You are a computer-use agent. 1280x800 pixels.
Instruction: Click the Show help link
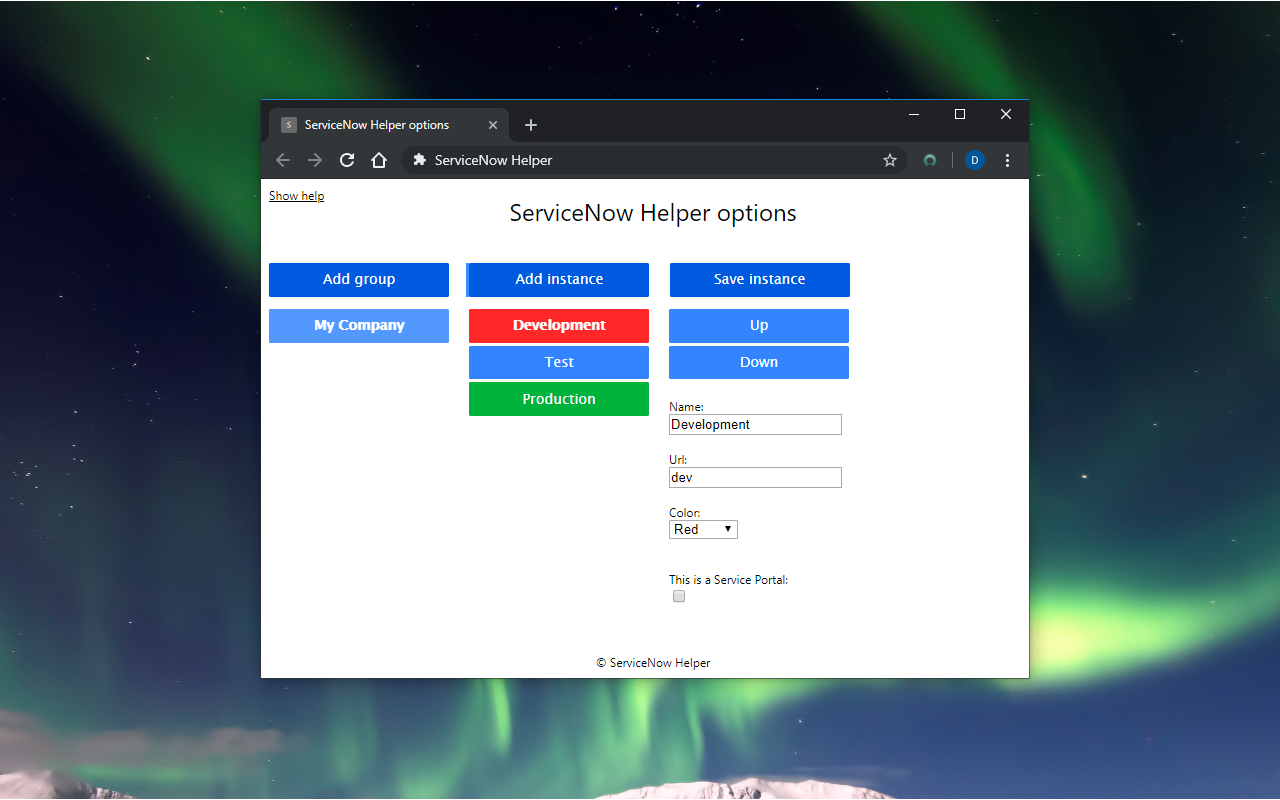click(296, 196)
